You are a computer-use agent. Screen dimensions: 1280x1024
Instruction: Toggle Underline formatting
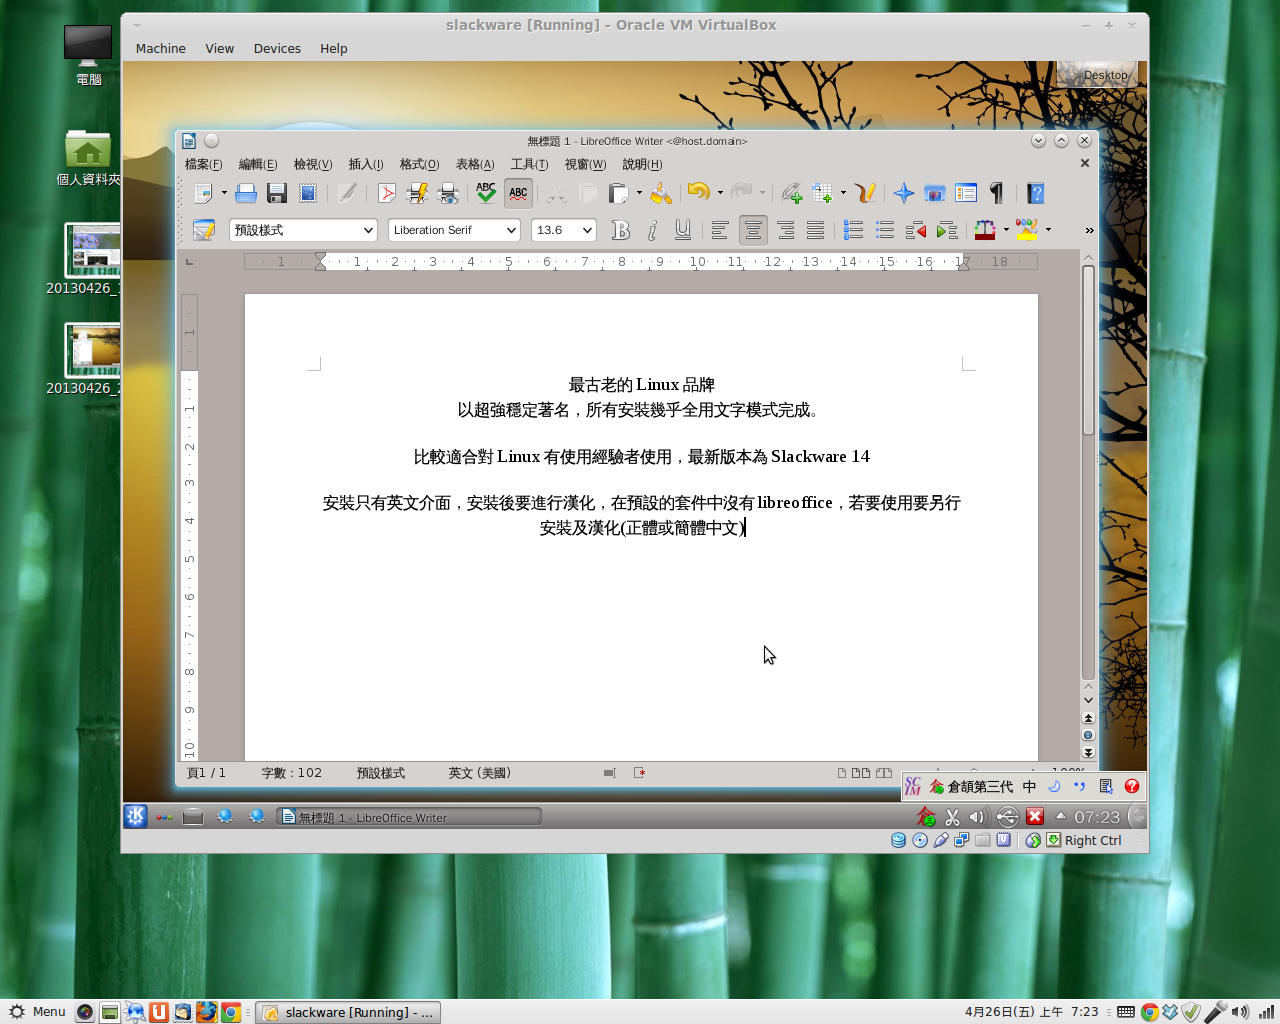pyautogui.click(x=683, y=230)
